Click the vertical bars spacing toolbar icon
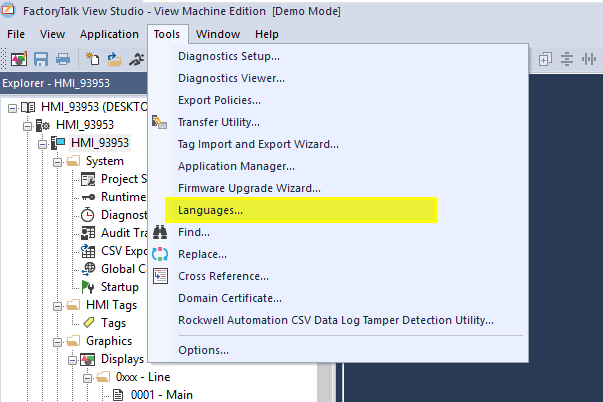The image size is (603, 402). [x=589, y=59]
